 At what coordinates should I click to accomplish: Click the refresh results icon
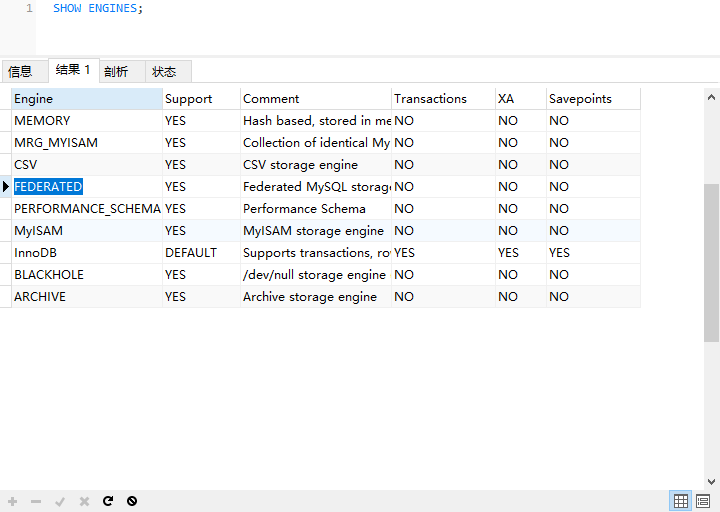(x=108, y=501)
